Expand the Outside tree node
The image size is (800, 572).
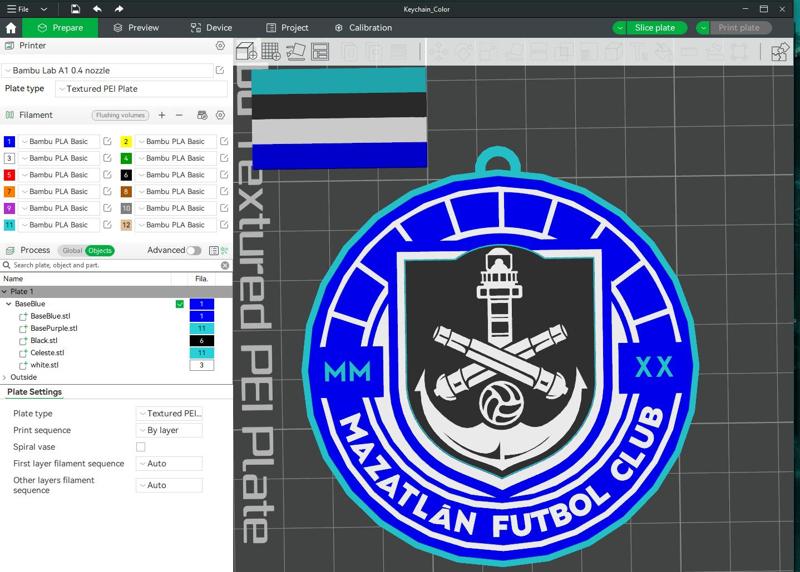pos(5,377)
